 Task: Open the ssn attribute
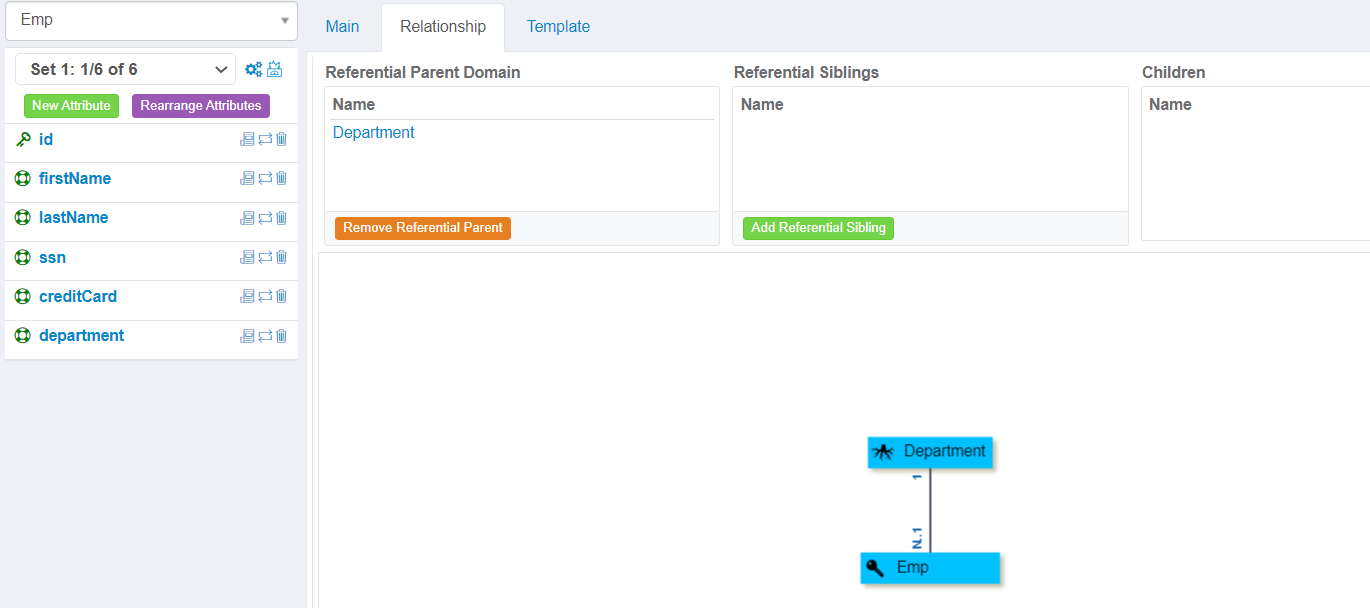[x=52, y=258]
